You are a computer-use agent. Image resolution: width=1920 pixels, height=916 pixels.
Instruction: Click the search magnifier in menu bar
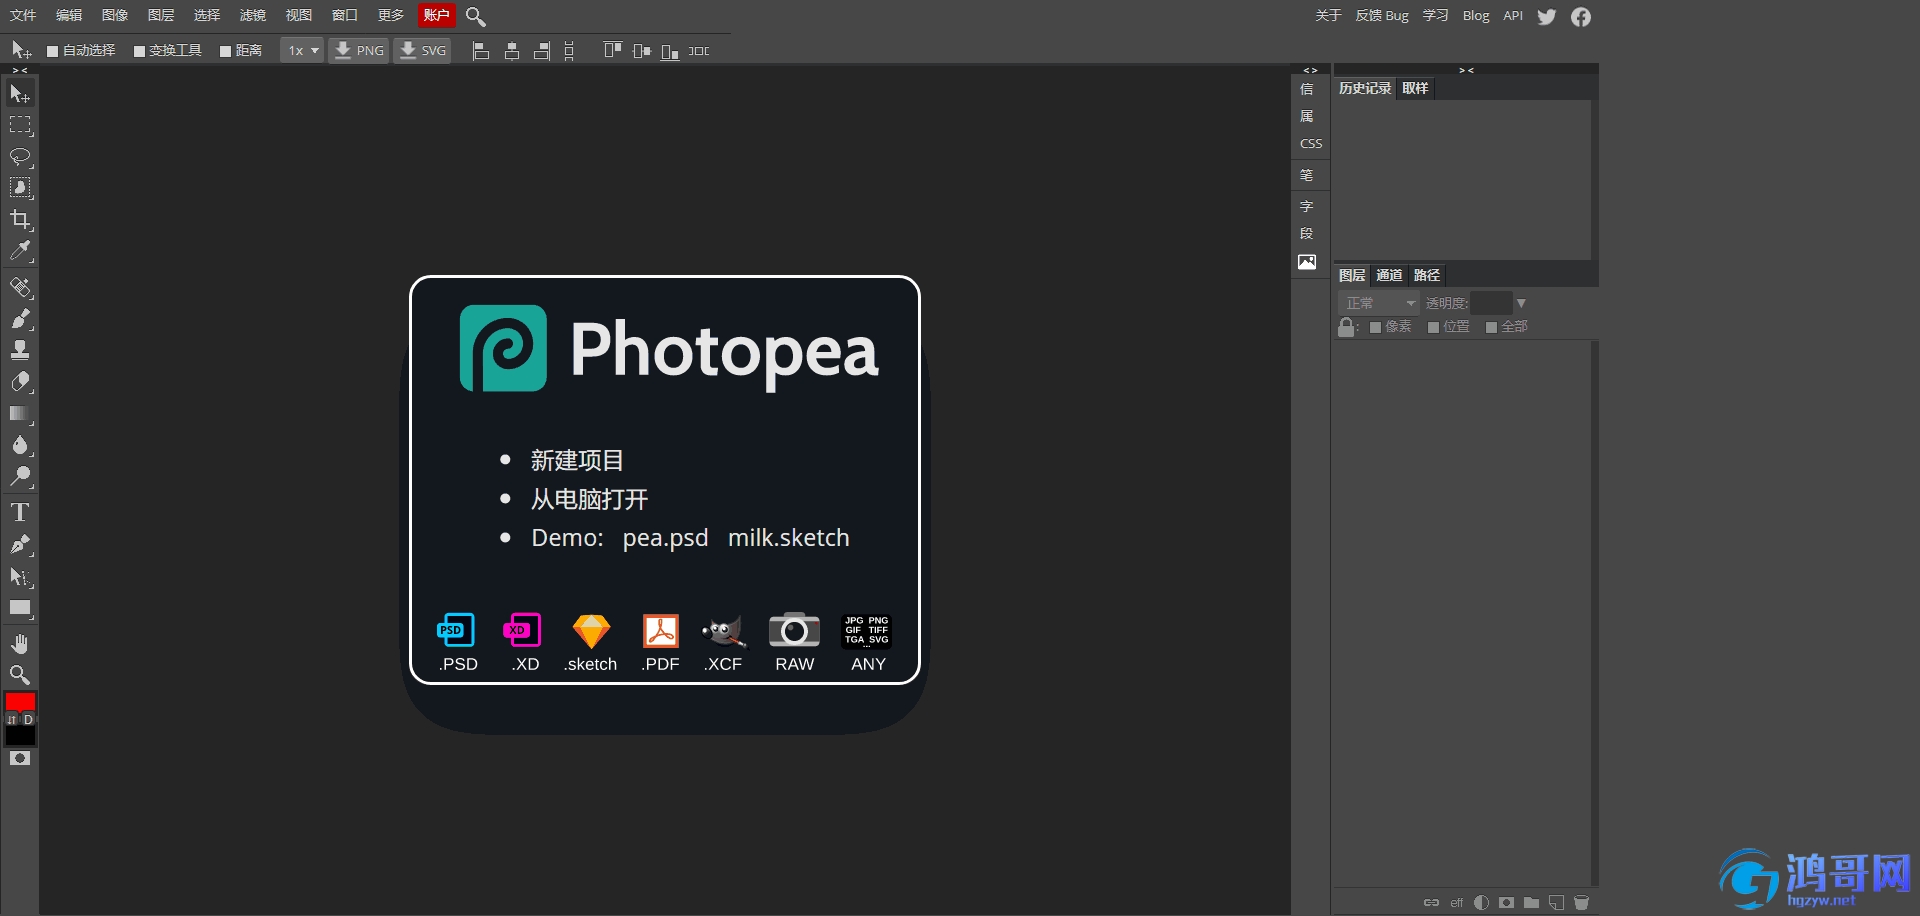pos(476,16)
